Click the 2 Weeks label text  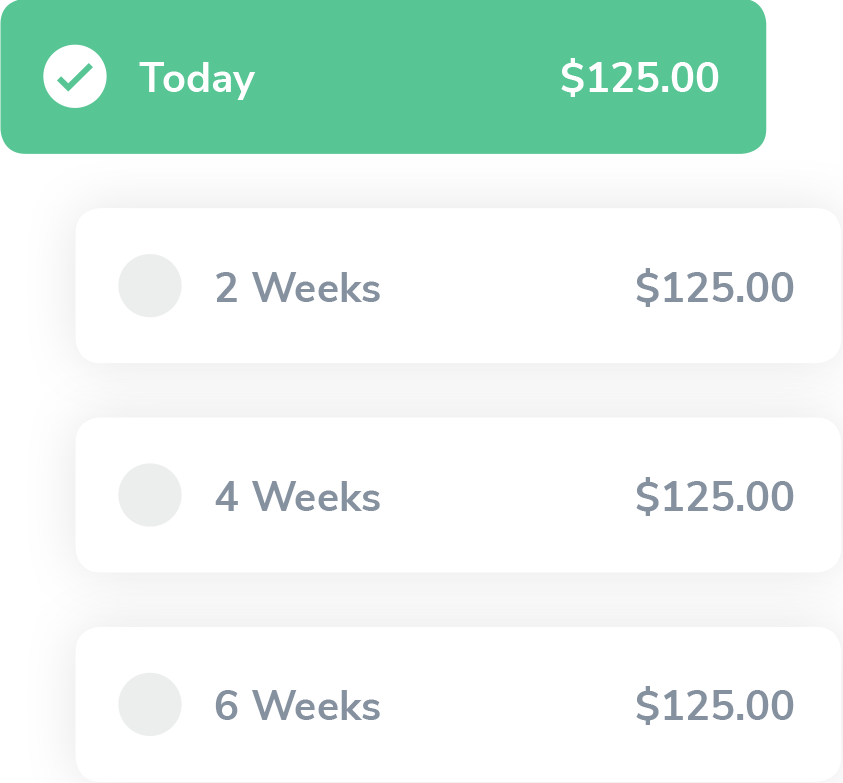298,288
